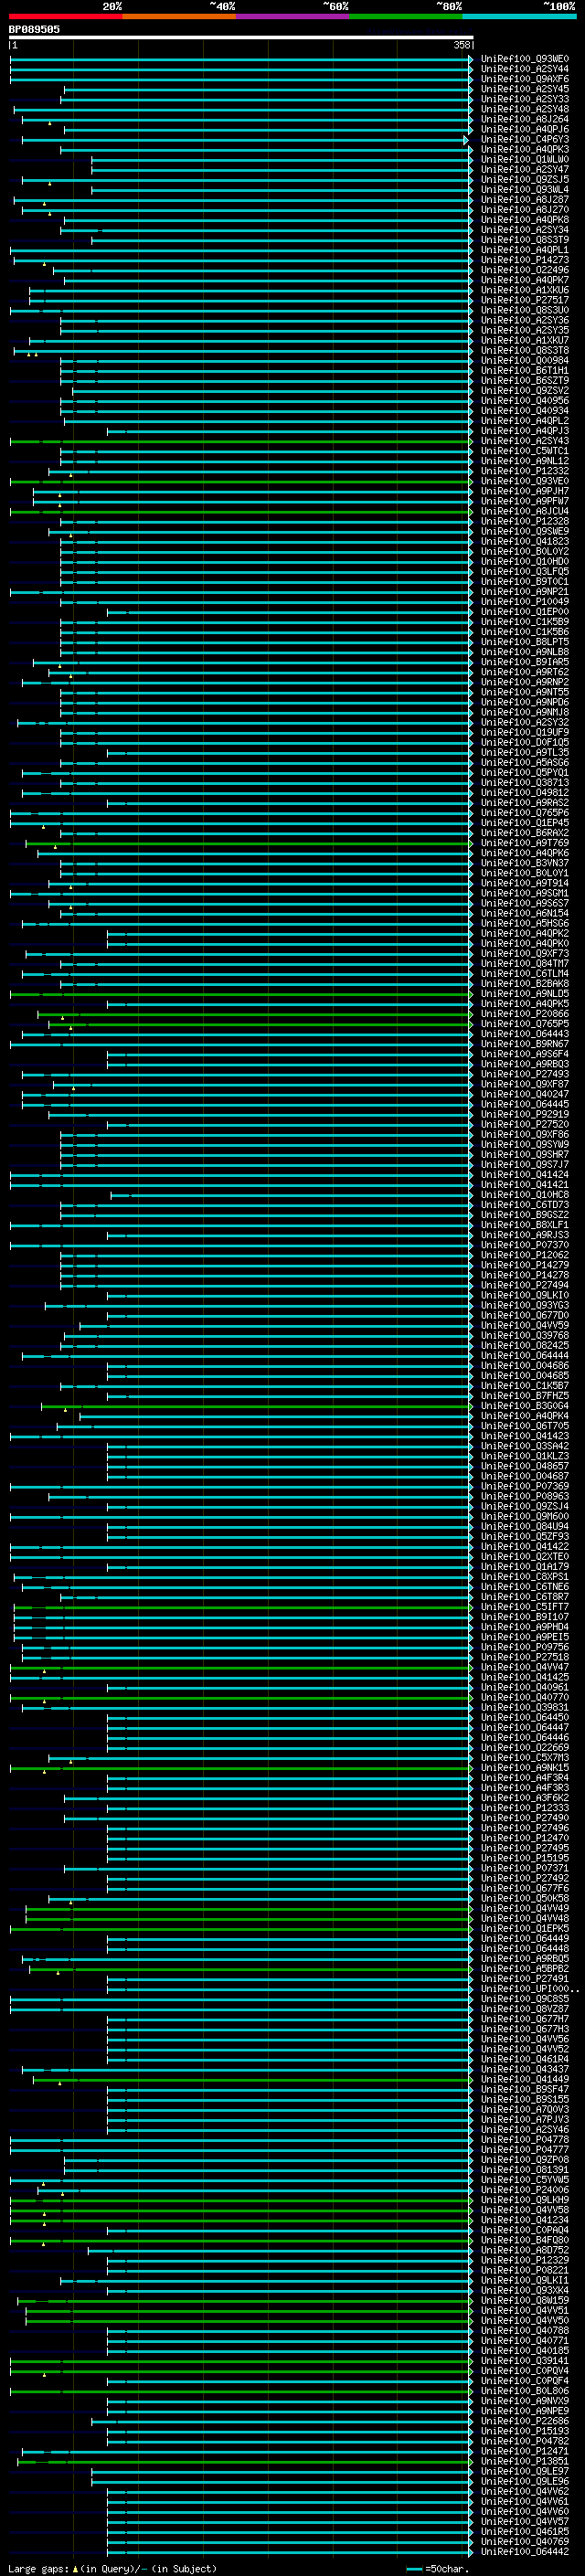585x2576 pixels.
Task: Click the purple ~60% legend segment
Action: pyautogui.click(x=292, y=16)
